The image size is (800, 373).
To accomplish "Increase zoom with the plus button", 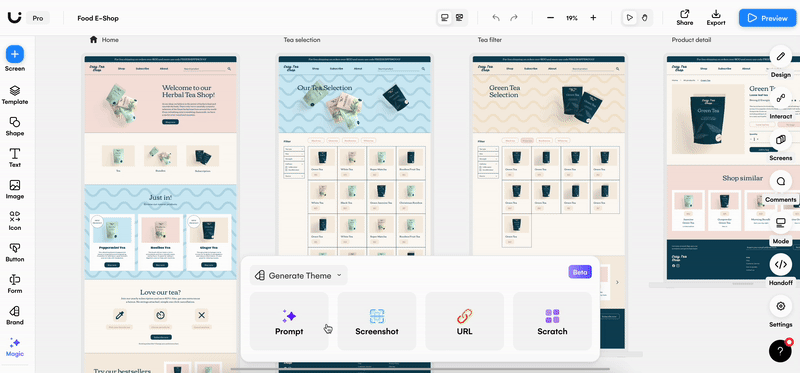I will pos(593,18).
